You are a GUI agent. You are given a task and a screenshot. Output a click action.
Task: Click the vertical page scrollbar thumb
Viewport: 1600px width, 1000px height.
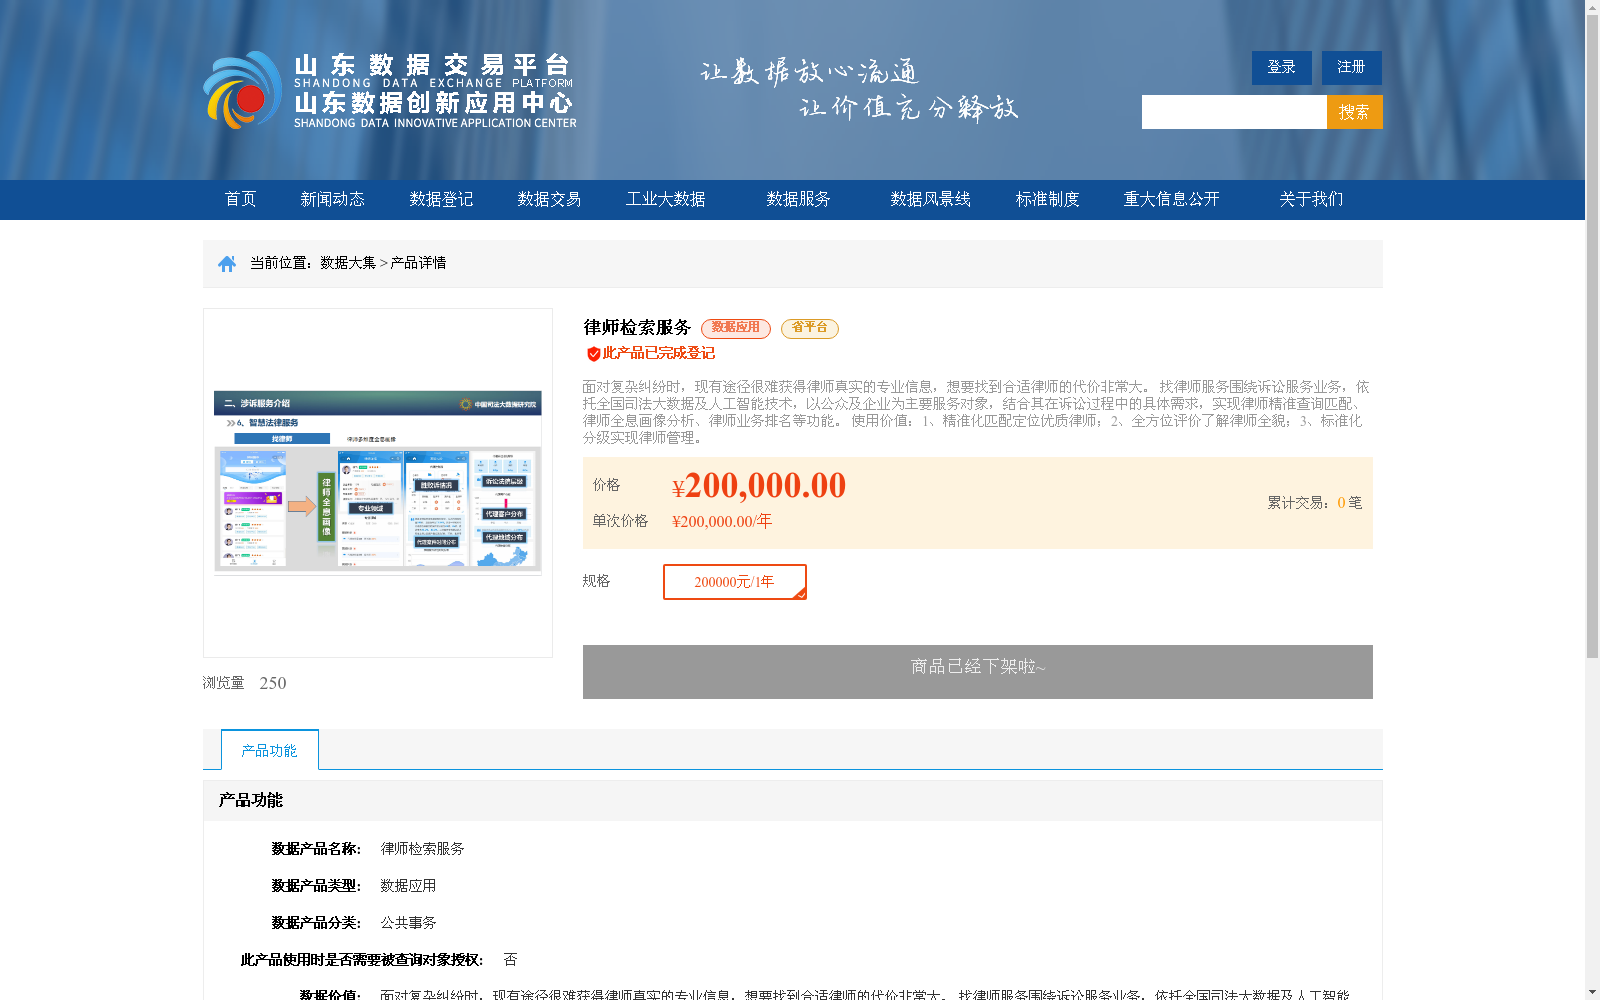(x=1592, y=336)
